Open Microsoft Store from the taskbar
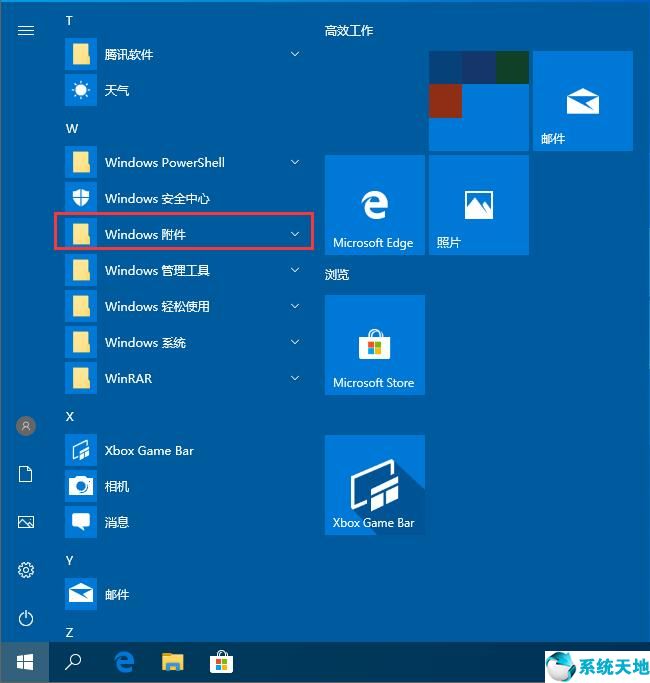This screenshot has height=683, width=650. tap(221, 662)
